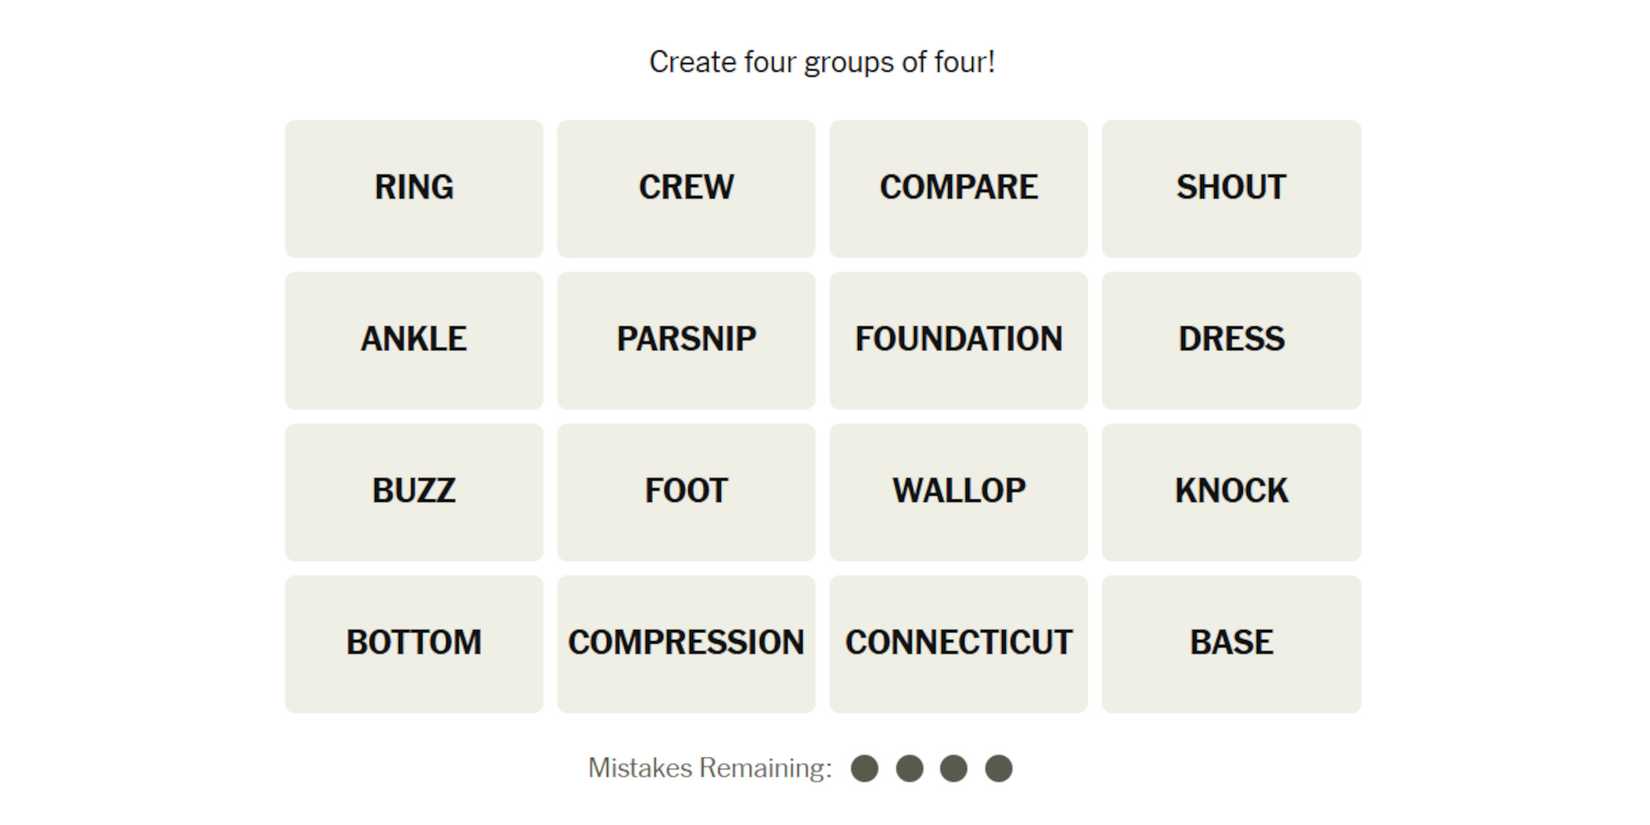The image size is (1650, 825).
Task: Select the KNOCK word tile
Action: pyautogui.click(x=1231, y=492)
